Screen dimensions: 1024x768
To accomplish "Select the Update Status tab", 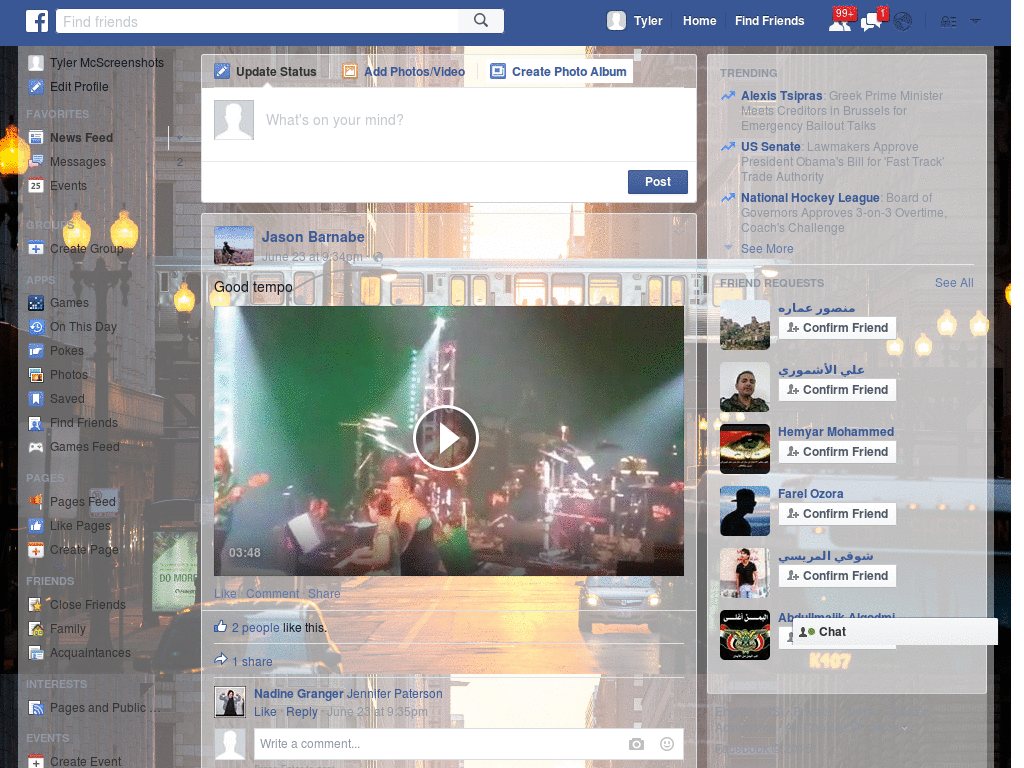I will coord(266,72).
